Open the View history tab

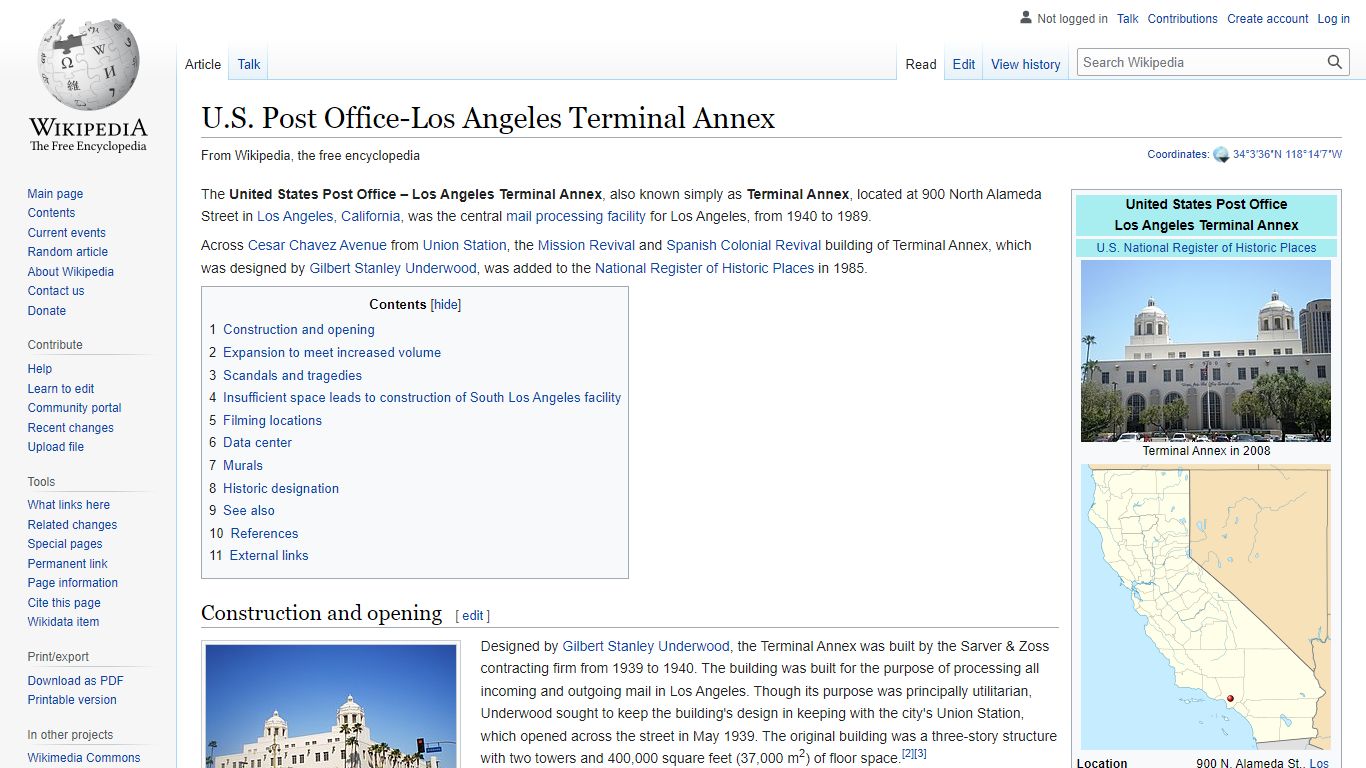(x=1026, y=64)
